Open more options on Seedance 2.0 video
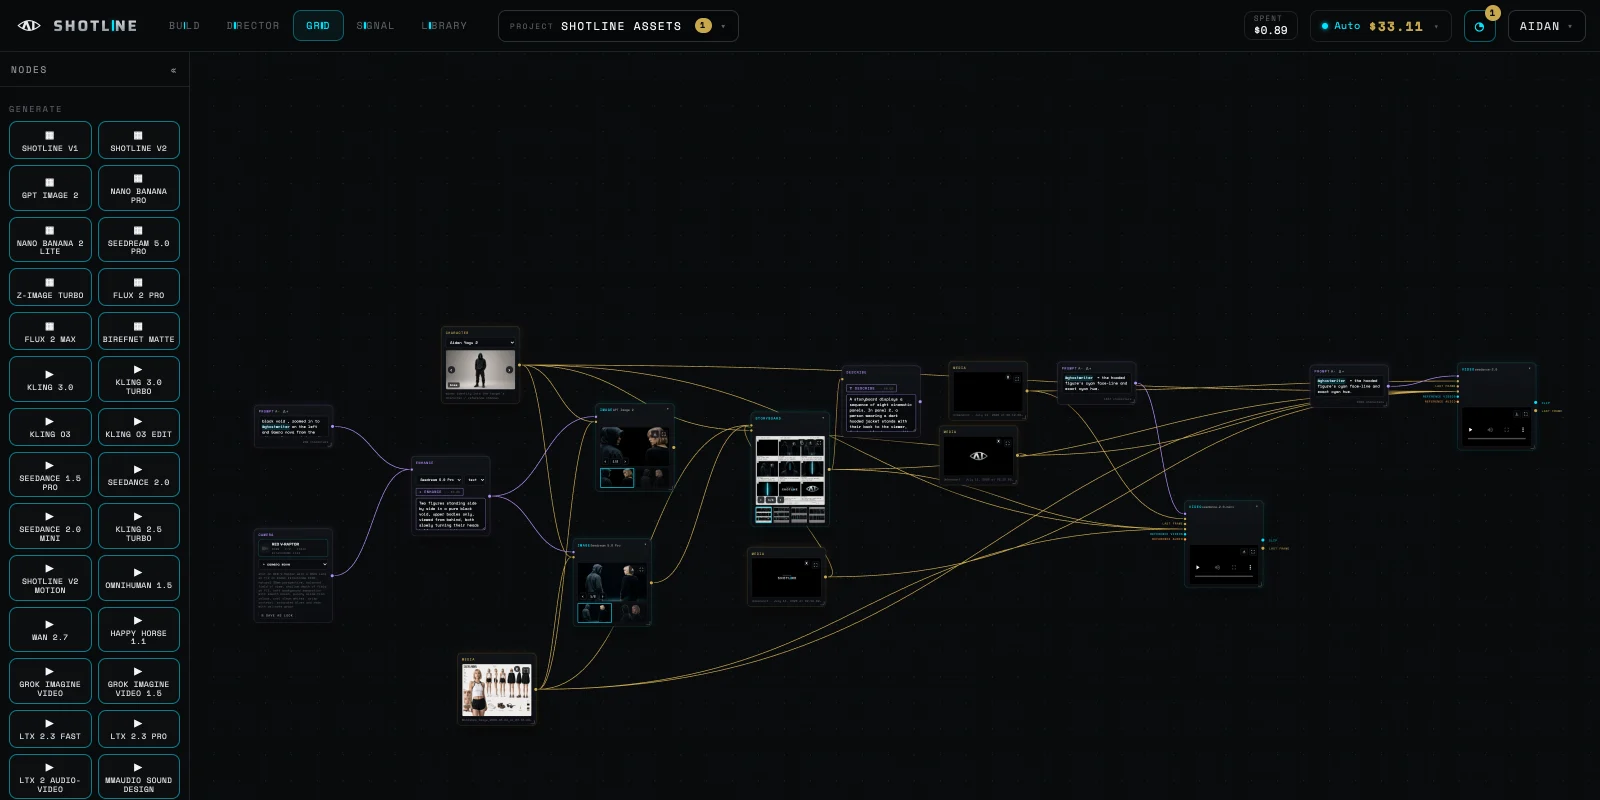This screenshot has height=800, width=1600. click(x=1523, y=430)
